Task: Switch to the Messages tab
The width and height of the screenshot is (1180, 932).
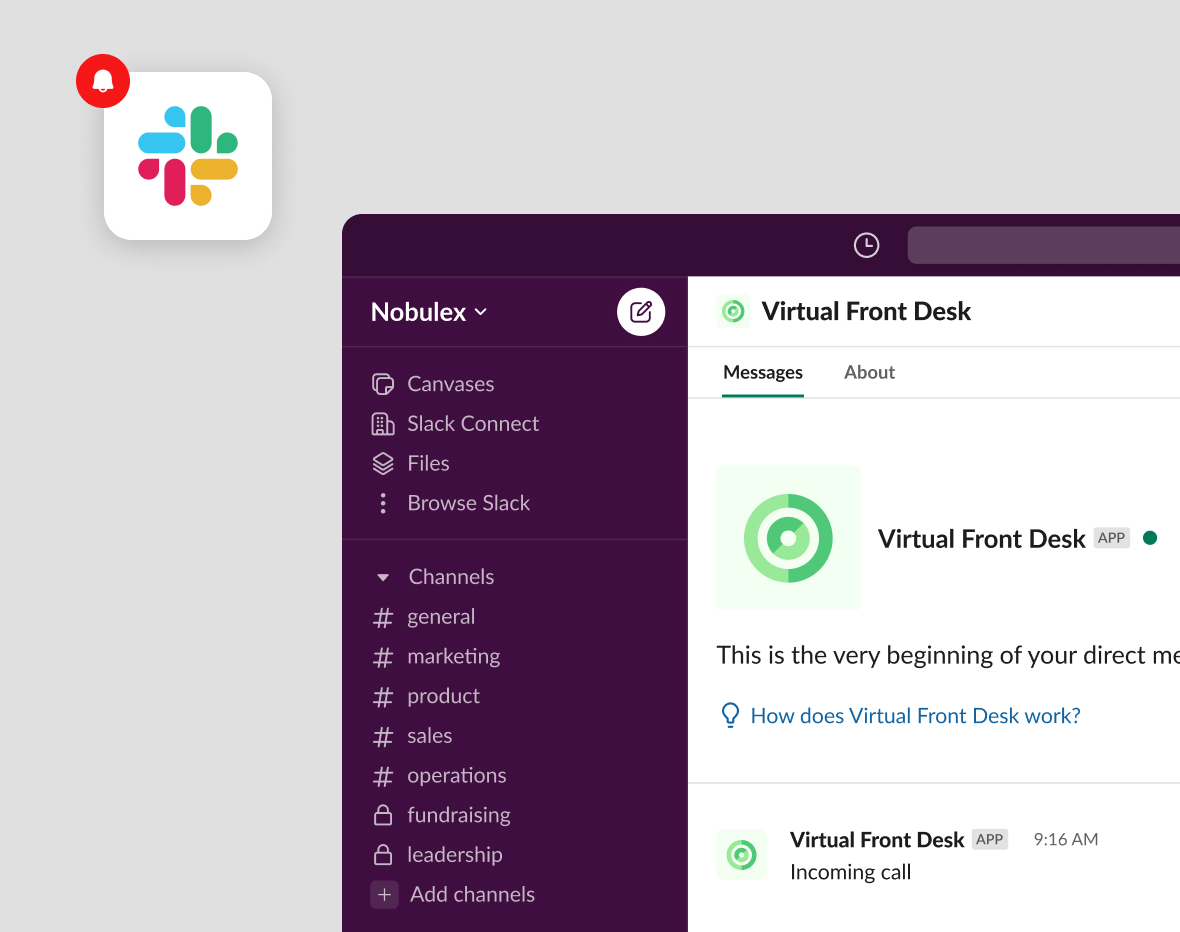Action: [x=762, y=373]
